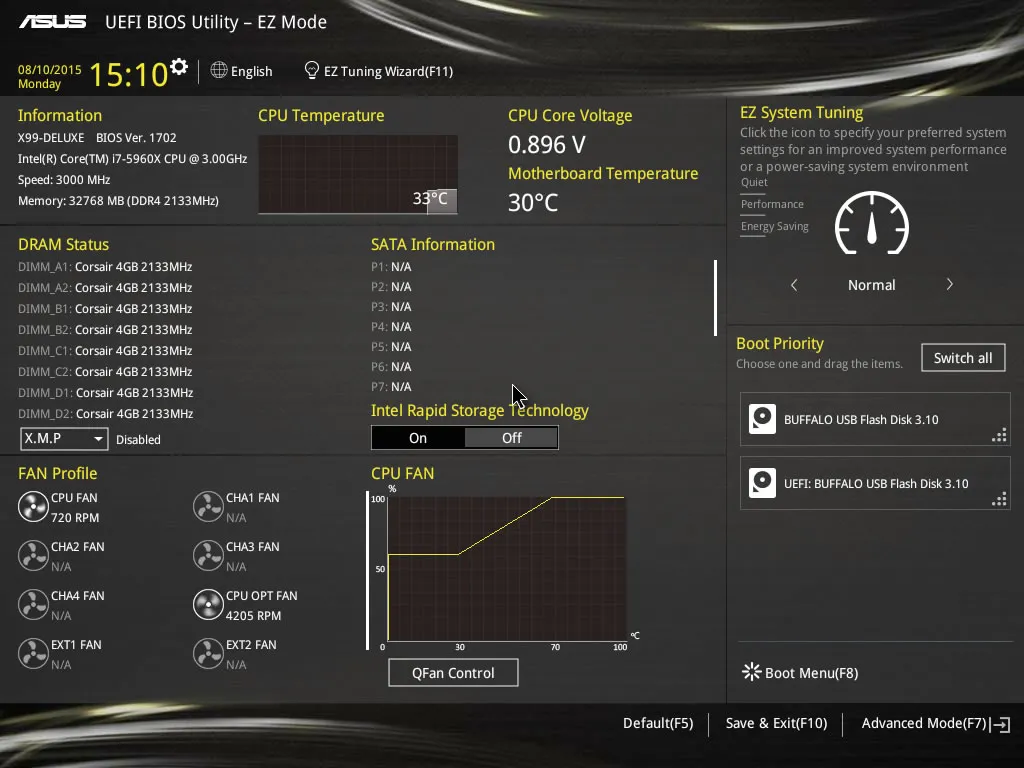Screen dimensions: 1024x768
Task: Click the drag handle on BUFFALO USB Flash Disk
Action: pyautogui.click(x=999, y=435)
